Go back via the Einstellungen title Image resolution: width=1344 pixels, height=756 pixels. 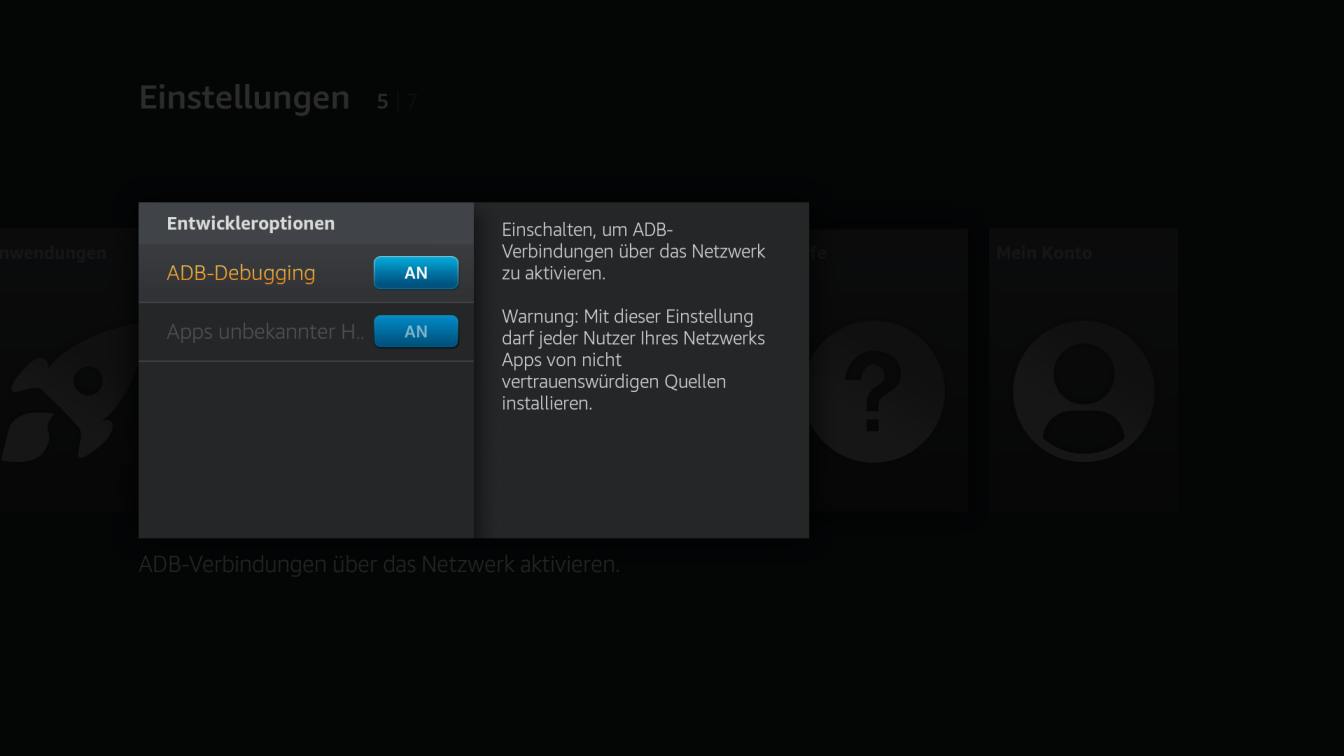pos(244,98)
